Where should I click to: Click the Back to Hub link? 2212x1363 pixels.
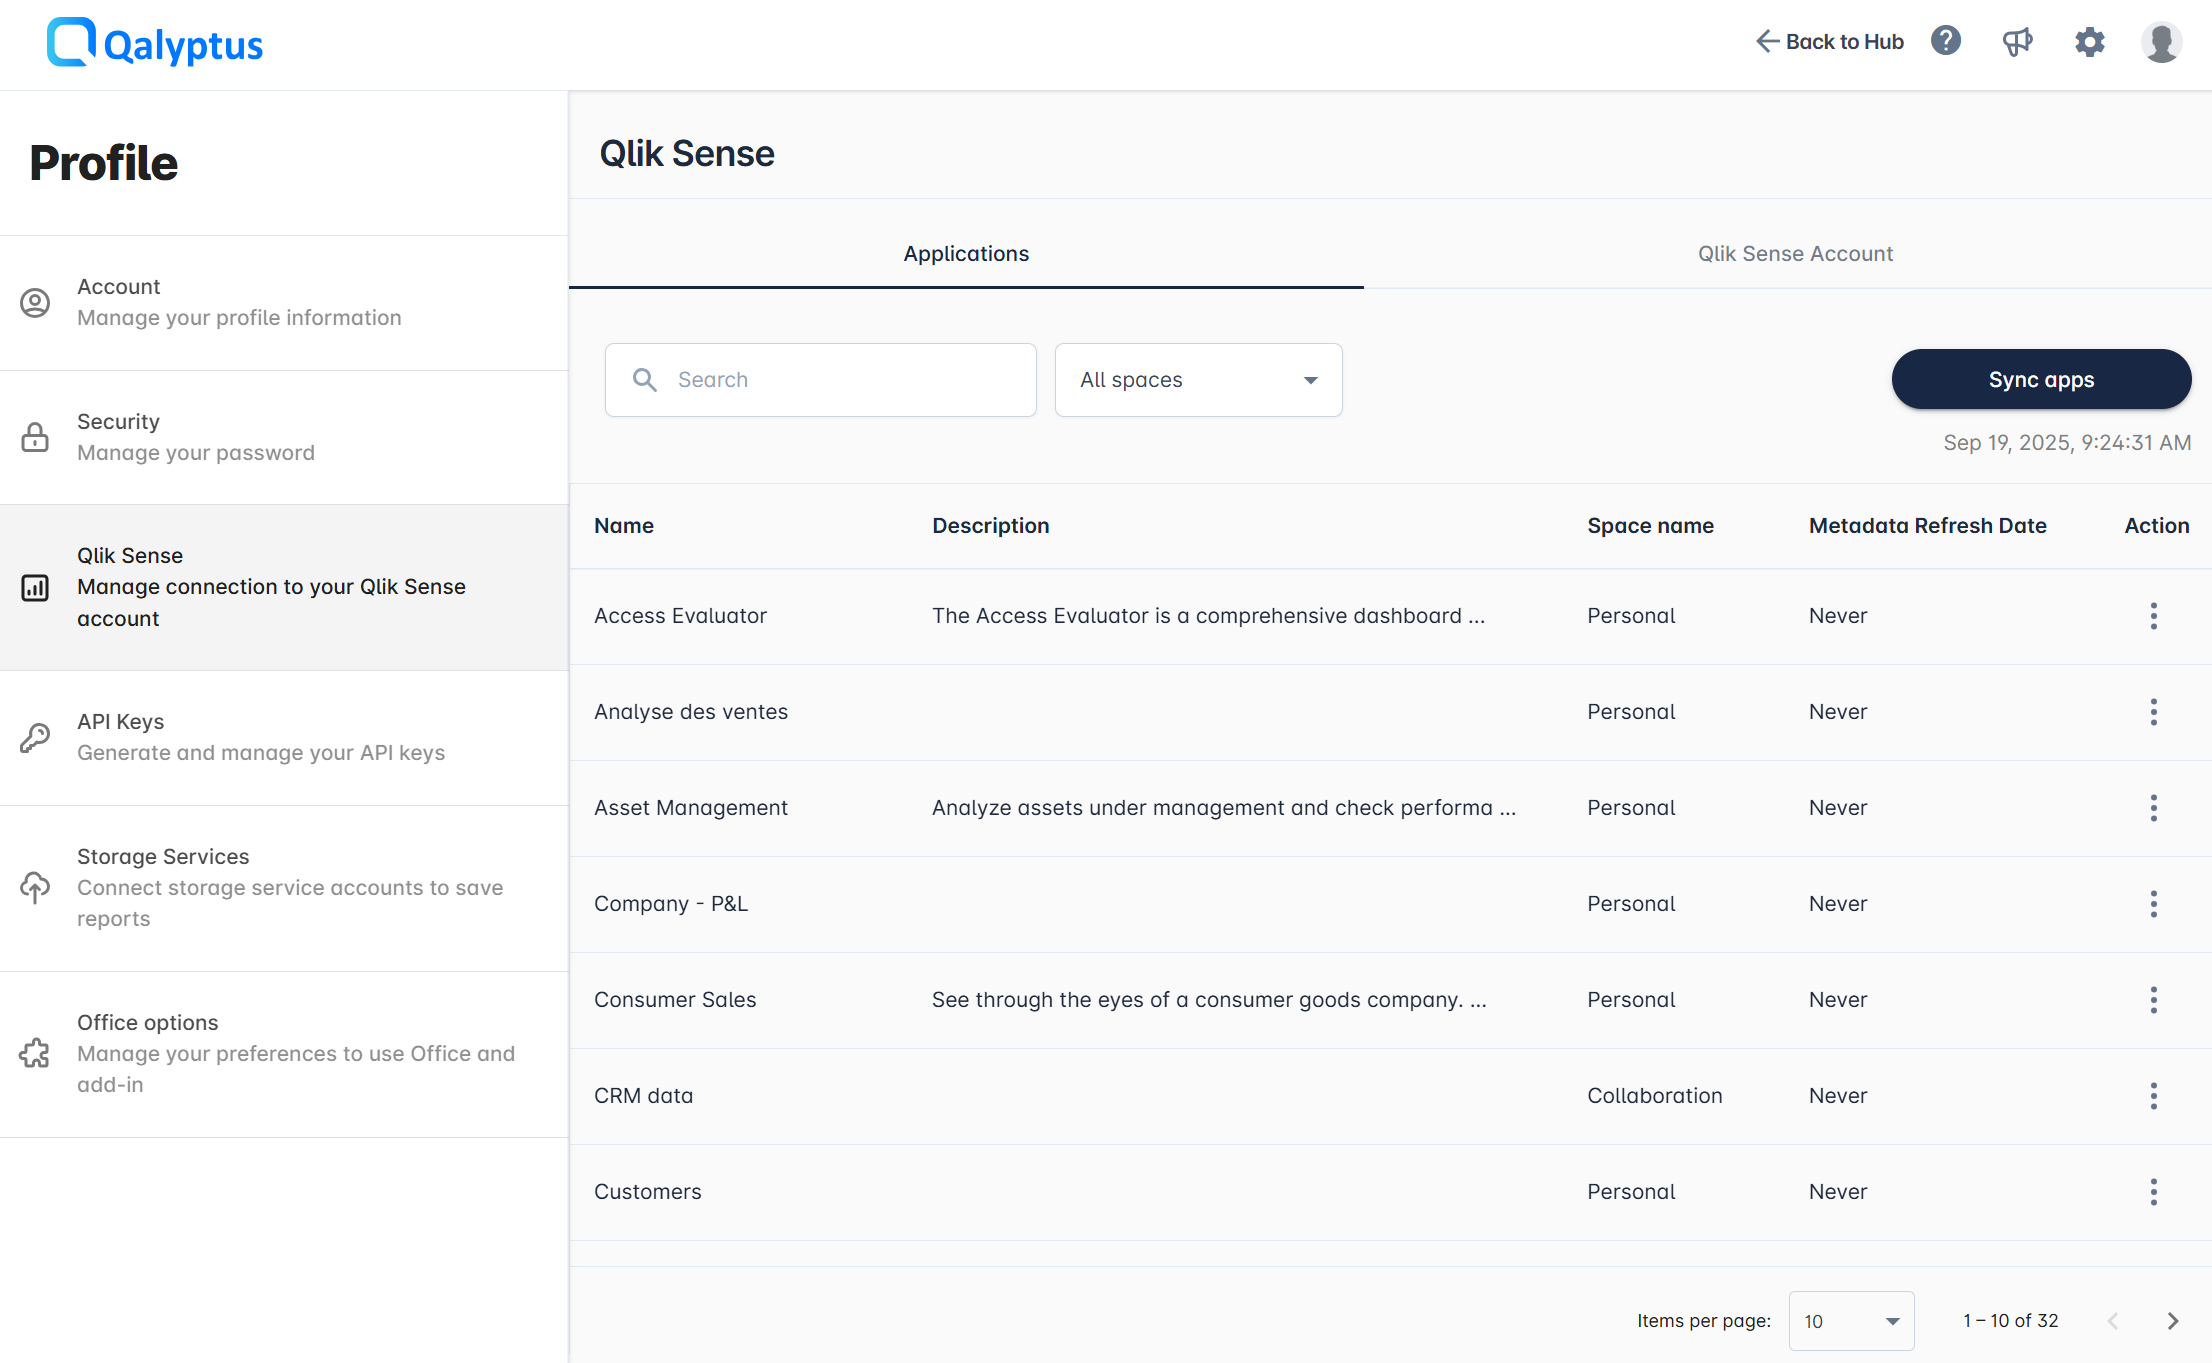(x=1829, y=41)
